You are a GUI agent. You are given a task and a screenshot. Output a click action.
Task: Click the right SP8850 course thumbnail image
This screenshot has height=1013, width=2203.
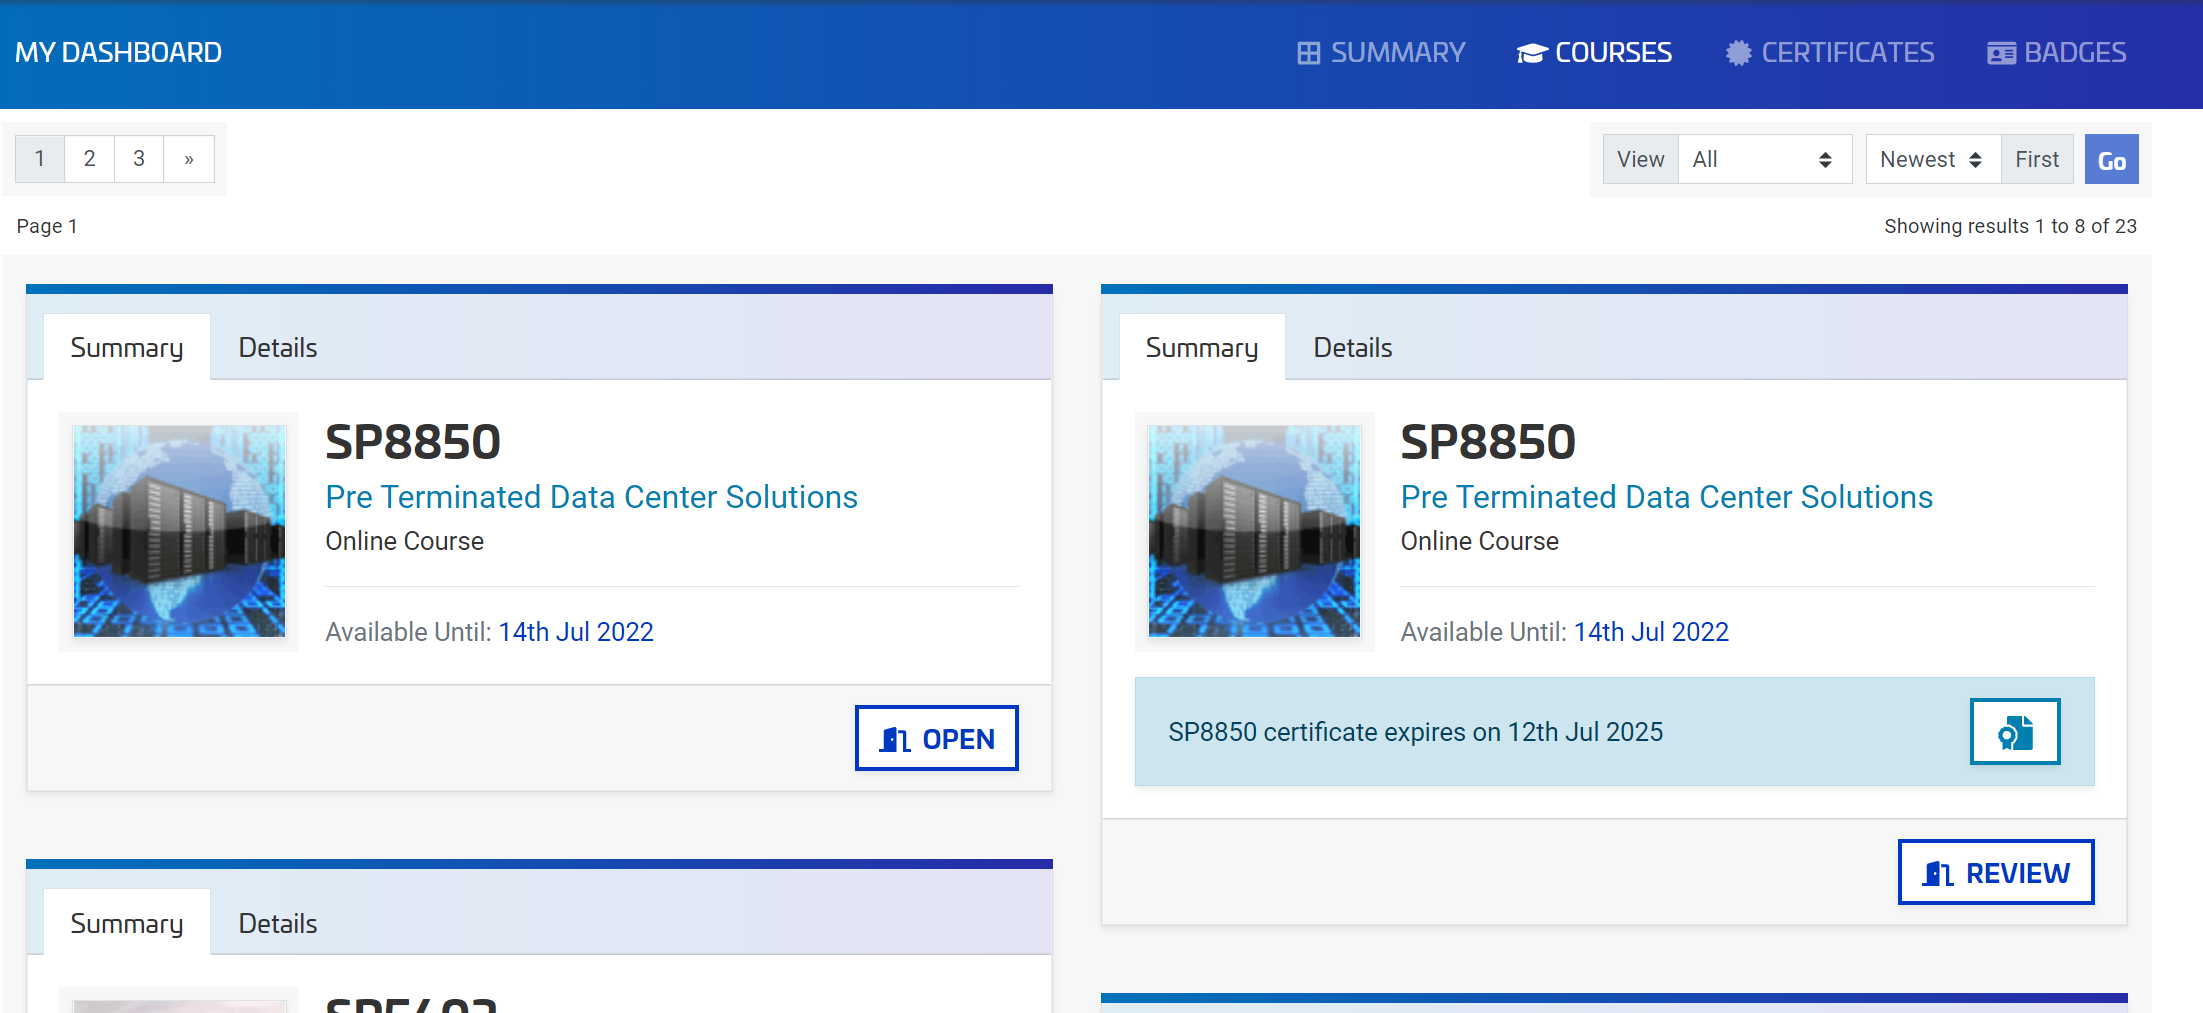1254,531
